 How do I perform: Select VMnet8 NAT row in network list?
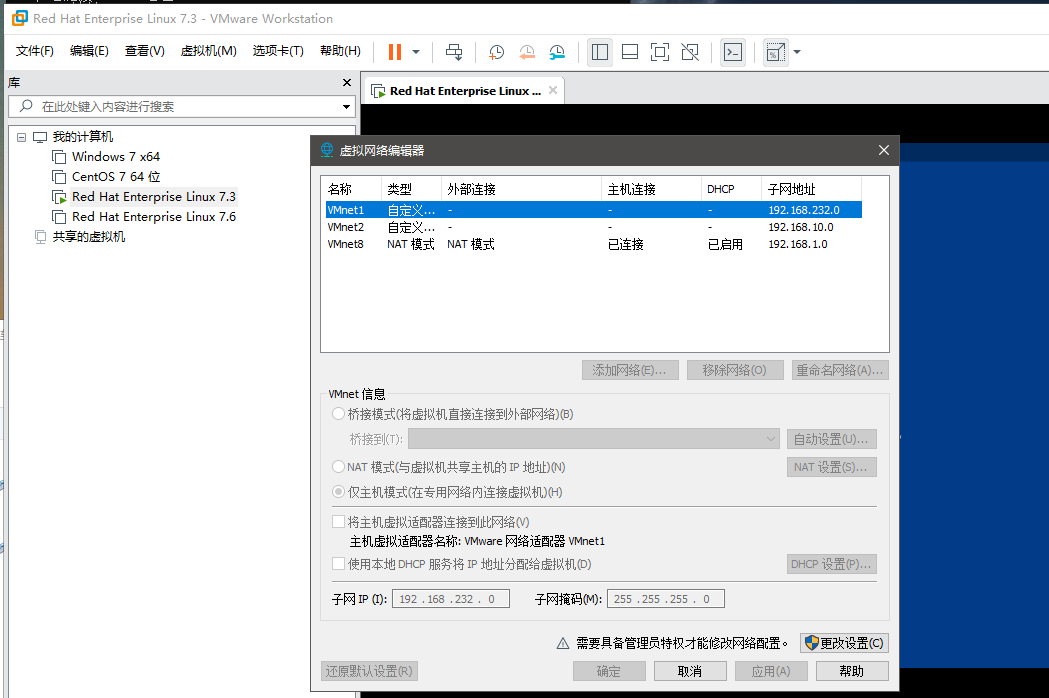pos(593,244)
